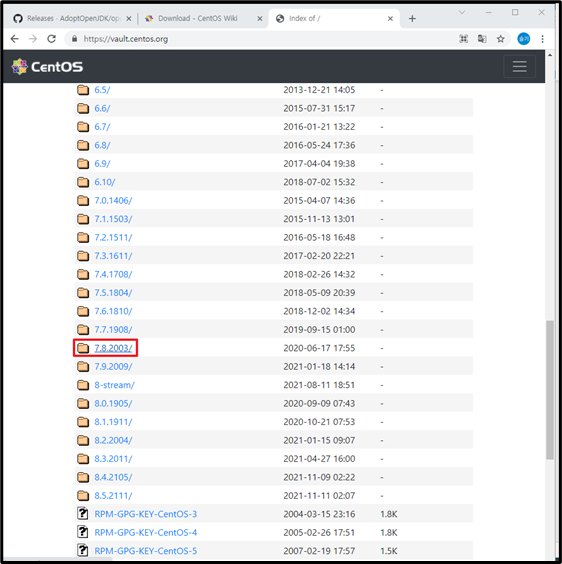Open the 7.9.2009/ directory link
The height and width of the screenshot is (564, 562).
(x=113, y=367)
